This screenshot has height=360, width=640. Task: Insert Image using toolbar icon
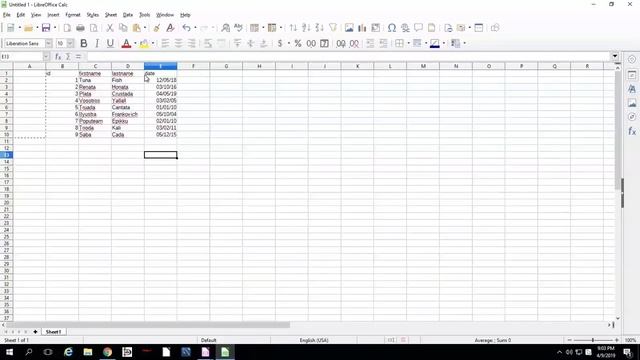point(349,28)
